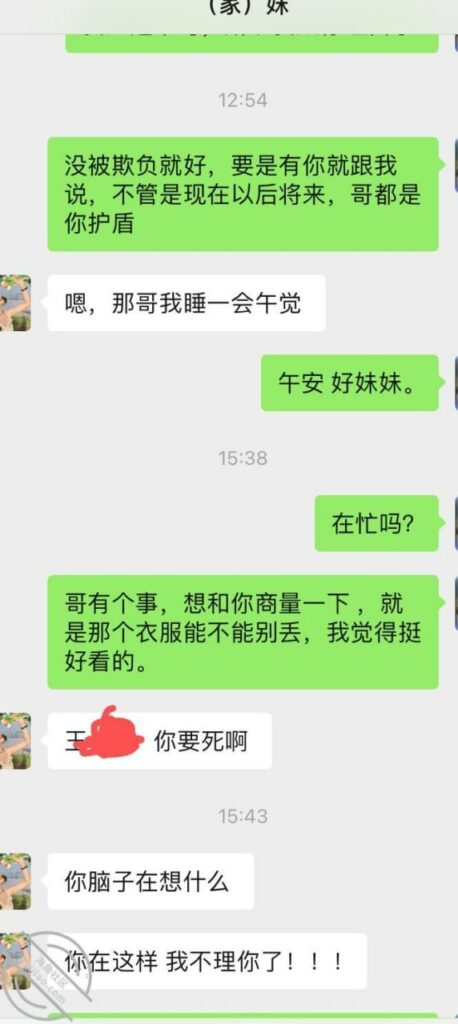This screenshot has height=1024, width=458.
Task: Tap sender avatar next to '午安 好妹妹。' bubble
Action: click(456, 383)
